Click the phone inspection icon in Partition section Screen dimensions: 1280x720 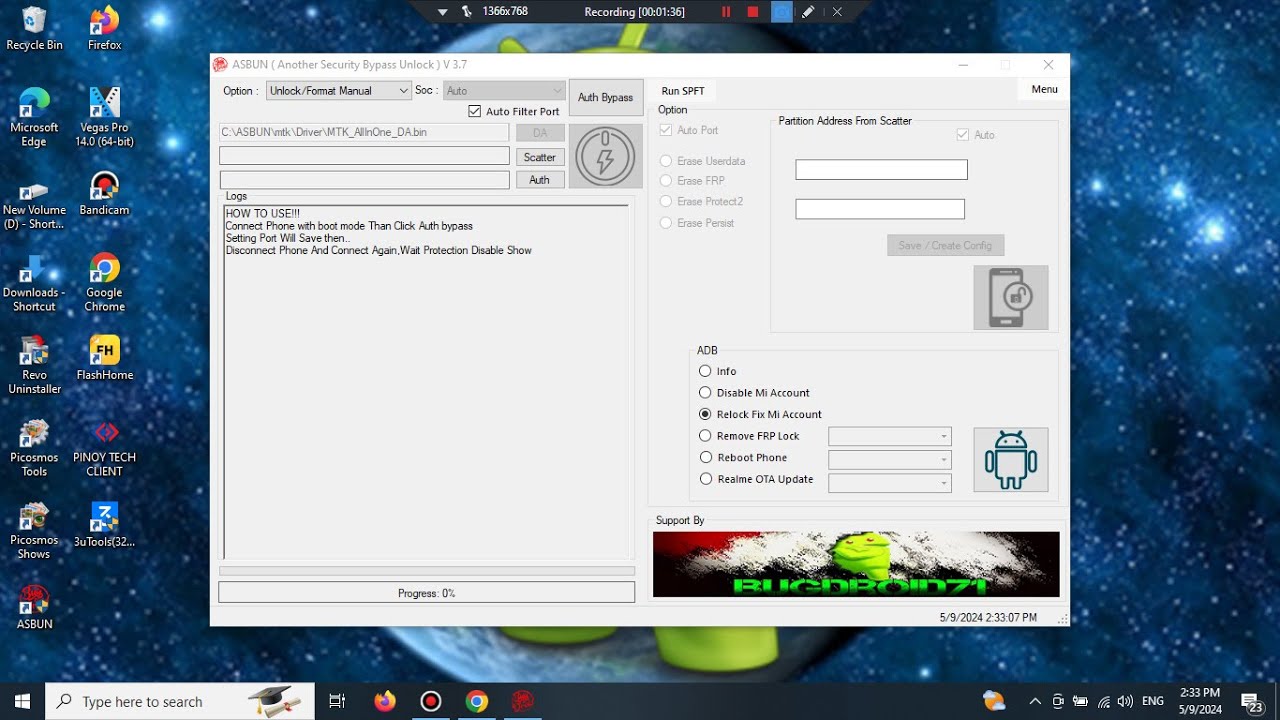coord(1010,296)
